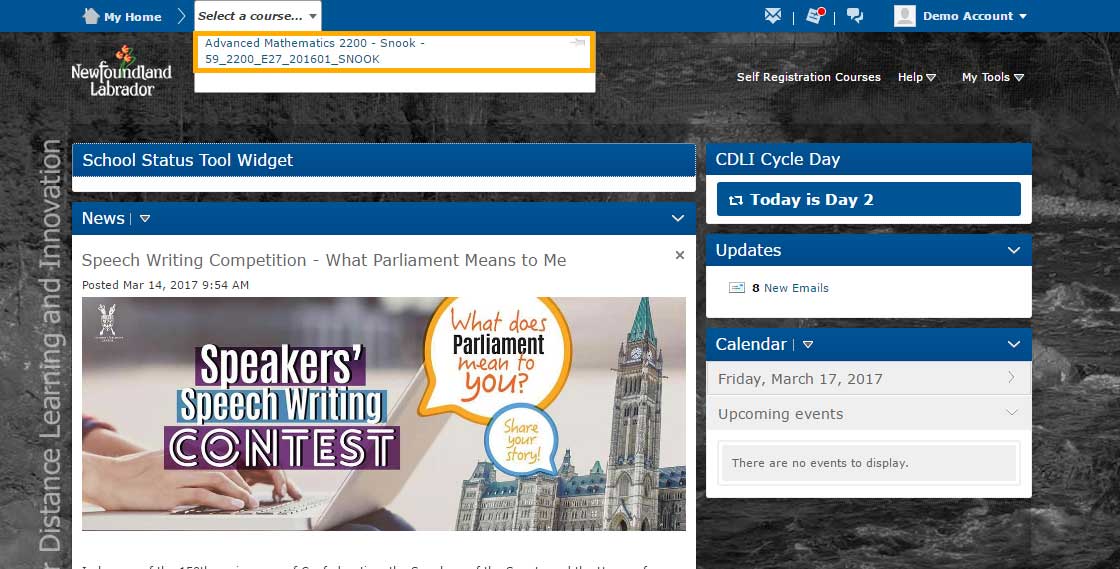Open the Speech Writing Competition news headline
Screen dimensions: 1120x569
coord(324,260)
